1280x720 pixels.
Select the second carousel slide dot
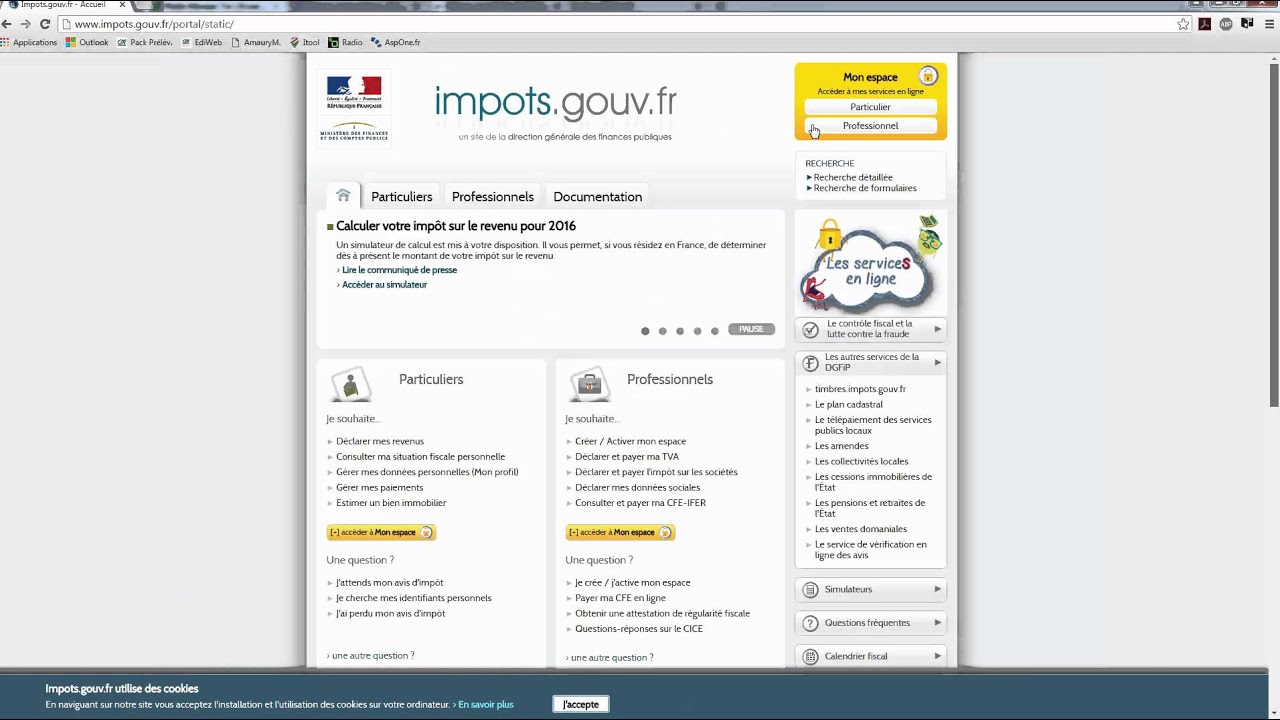point(662,331)
